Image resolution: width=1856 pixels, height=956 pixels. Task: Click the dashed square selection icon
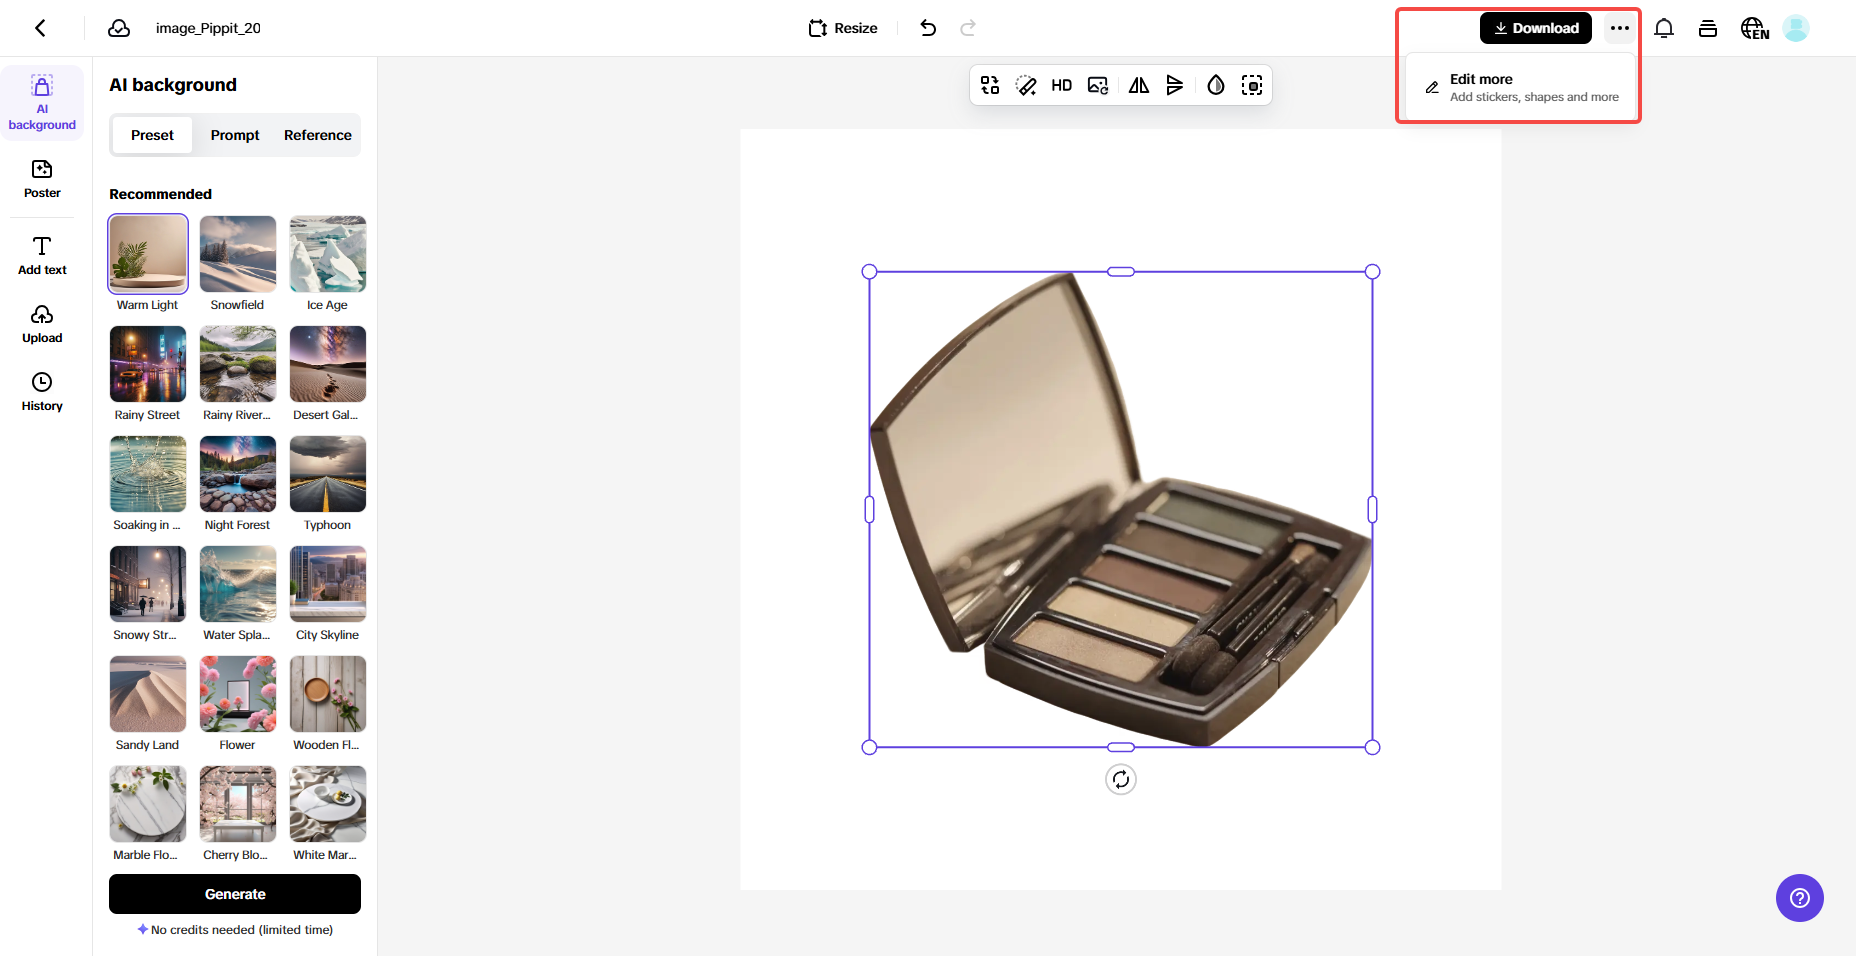[1252, 85]
